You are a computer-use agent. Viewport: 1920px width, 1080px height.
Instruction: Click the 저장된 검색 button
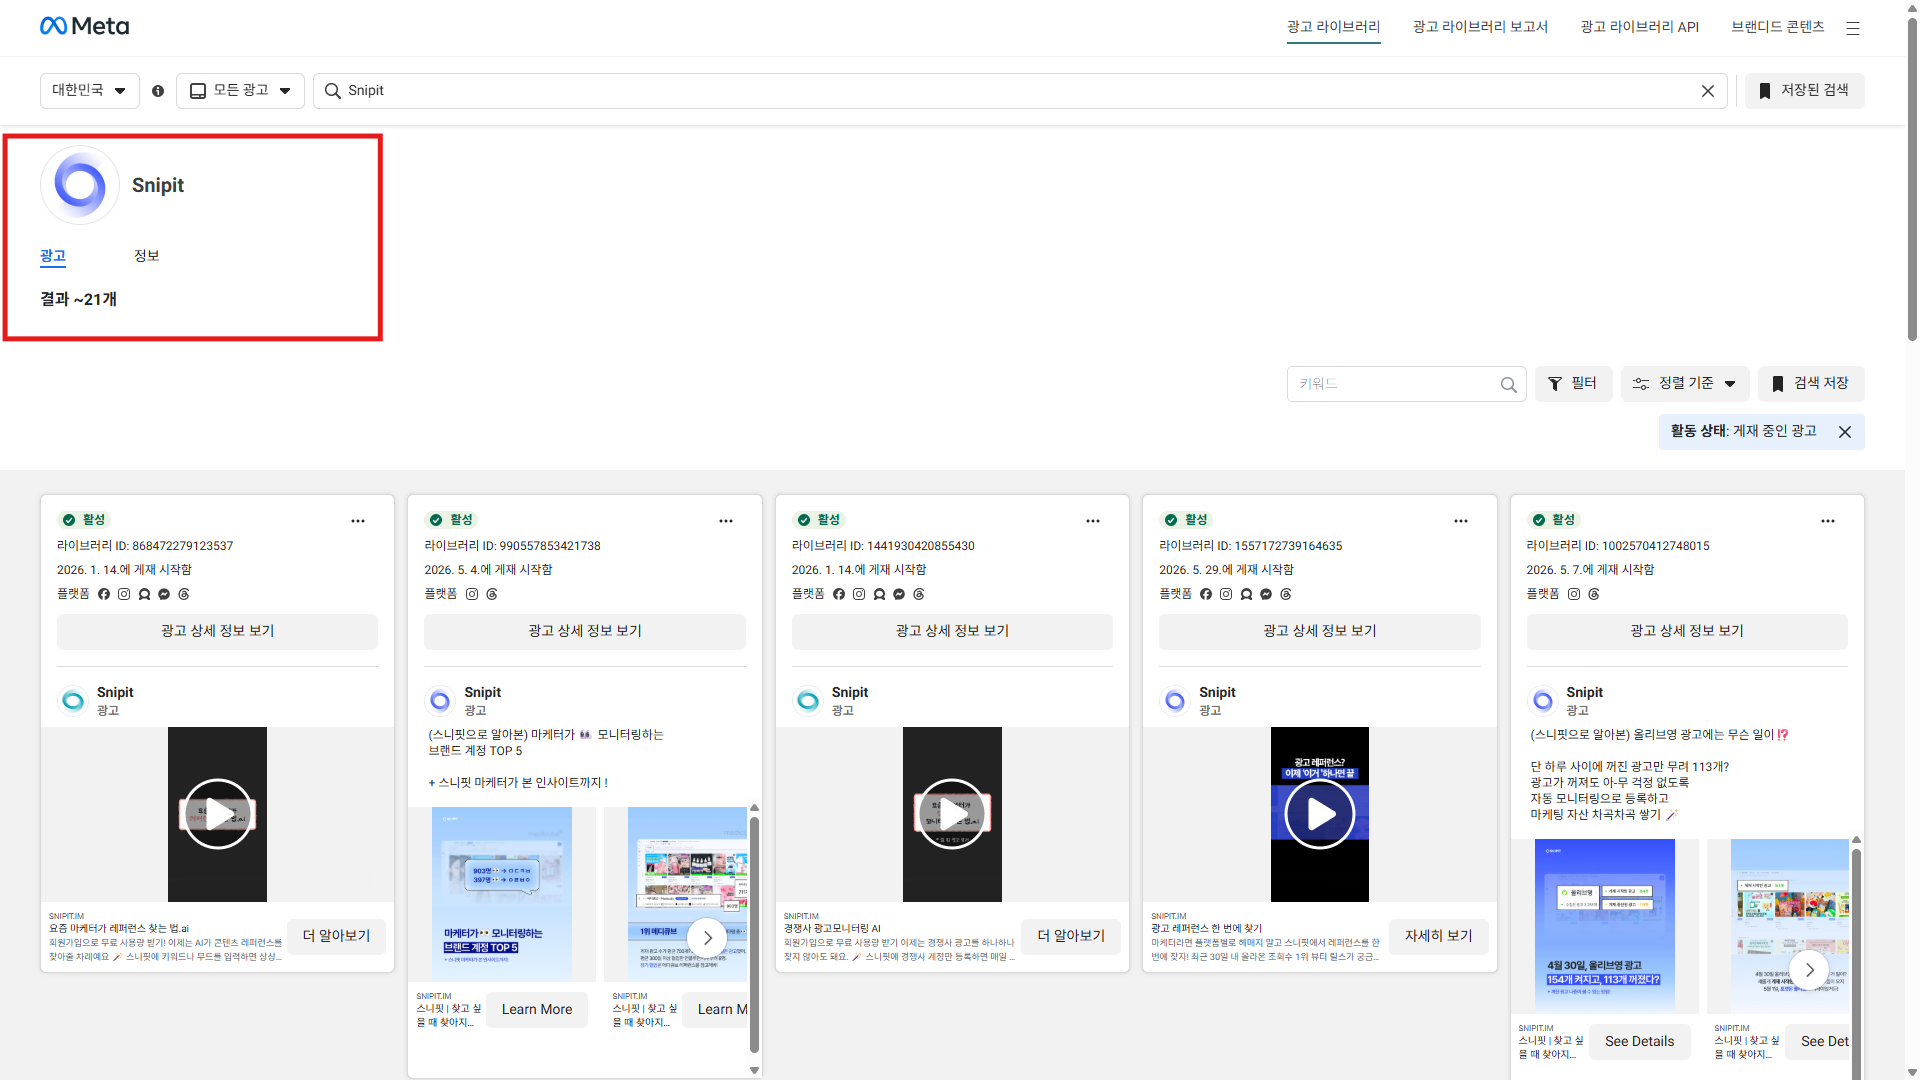click(1804, 91)
